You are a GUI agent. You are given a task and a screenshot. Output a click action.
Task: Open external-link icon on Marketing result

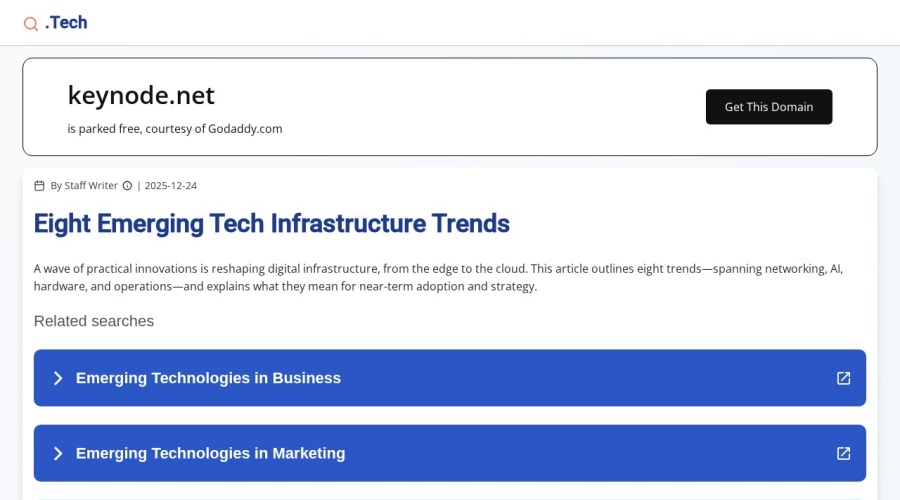(x=843, y=453)
